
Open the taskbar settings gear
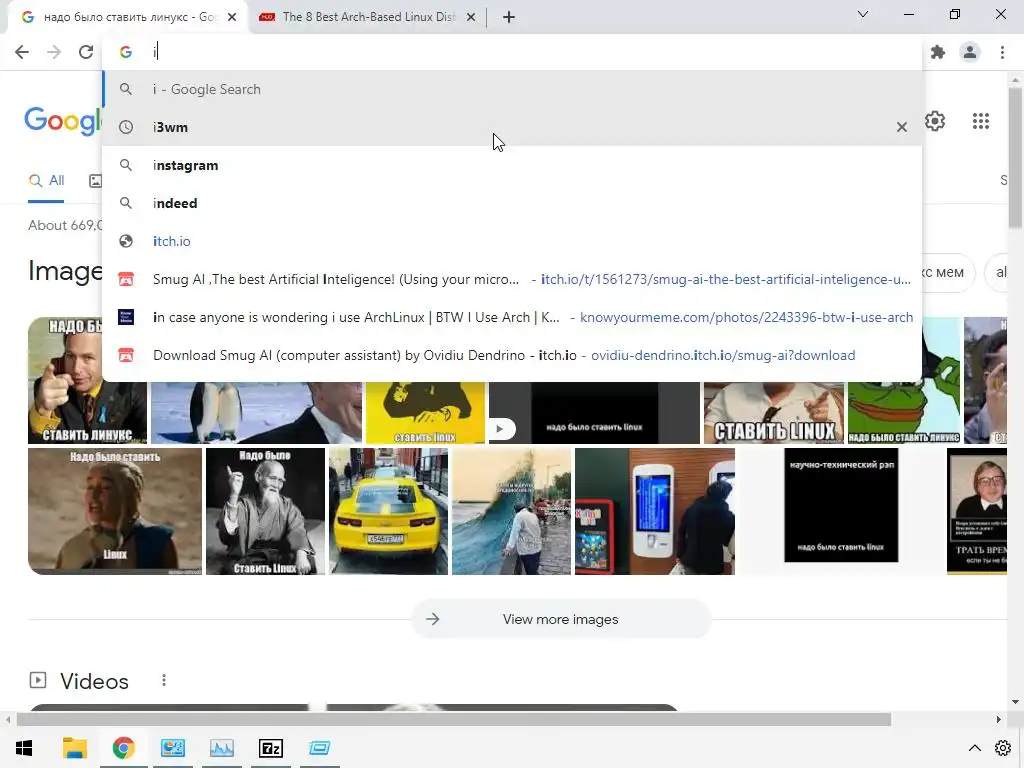click(1003, 748)
